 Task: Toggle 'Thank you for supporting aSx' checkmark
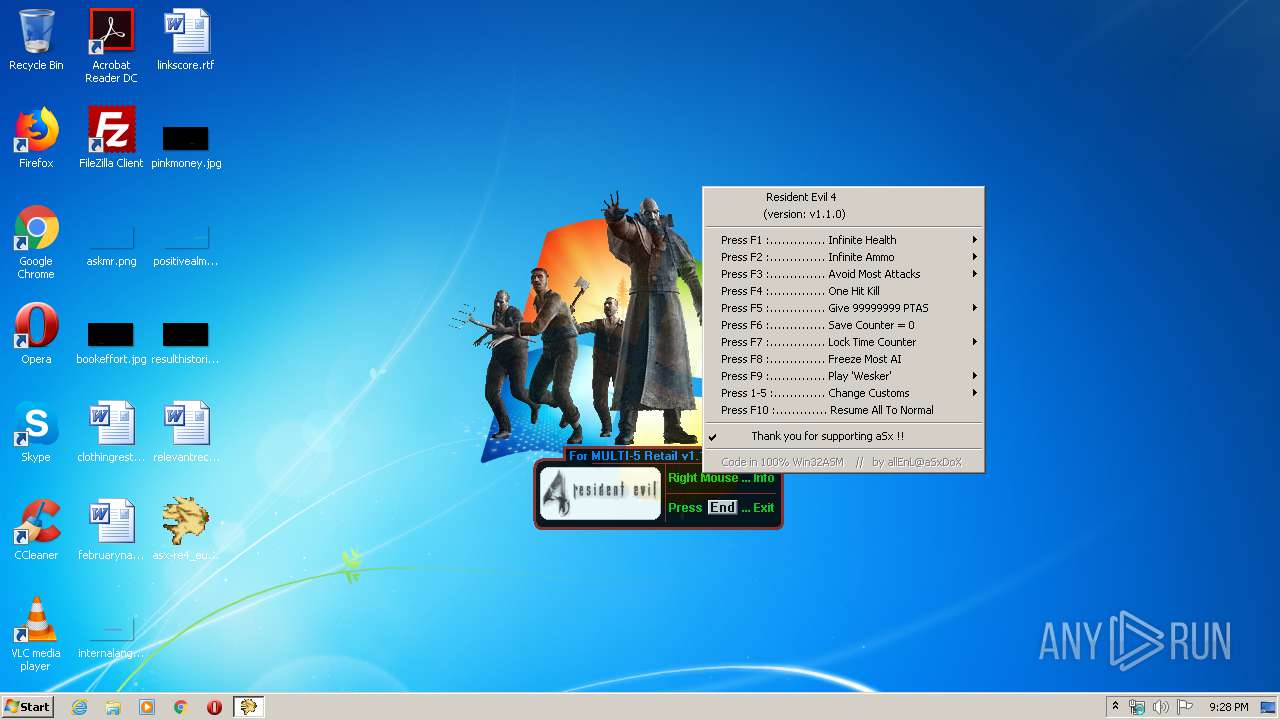[713, 436]
